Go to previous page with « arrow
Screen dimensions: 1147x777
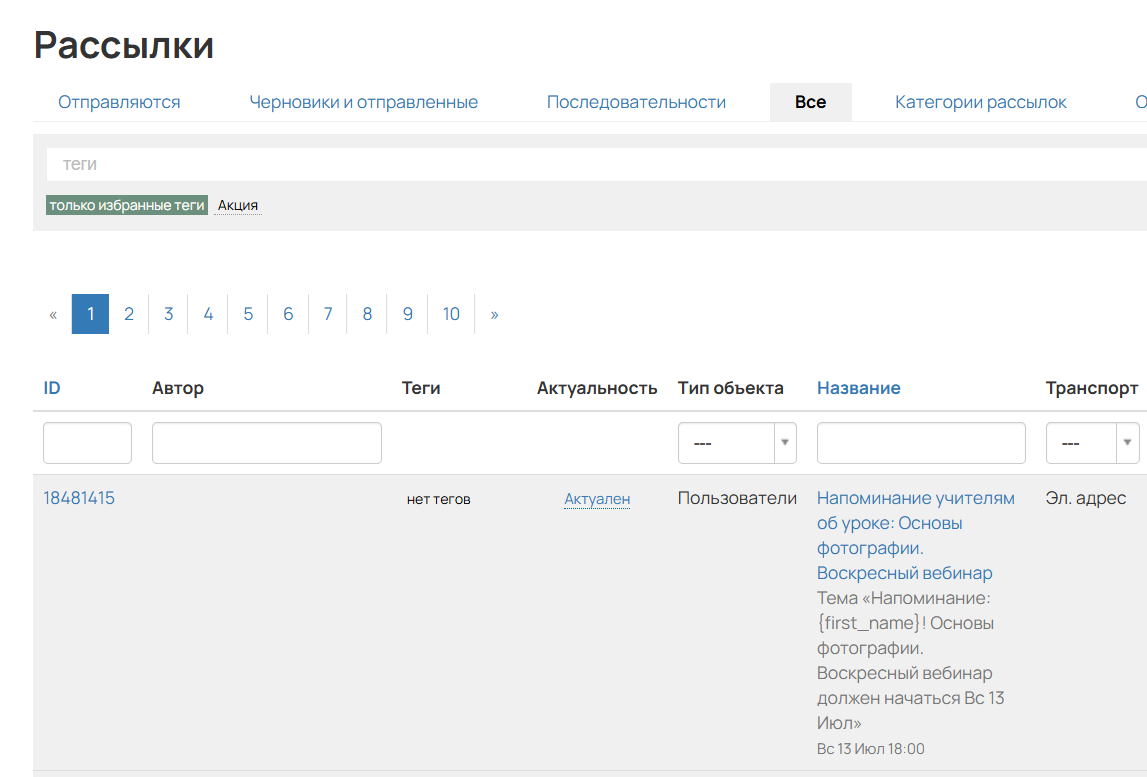pyautogui.click(x=53, y=314)
